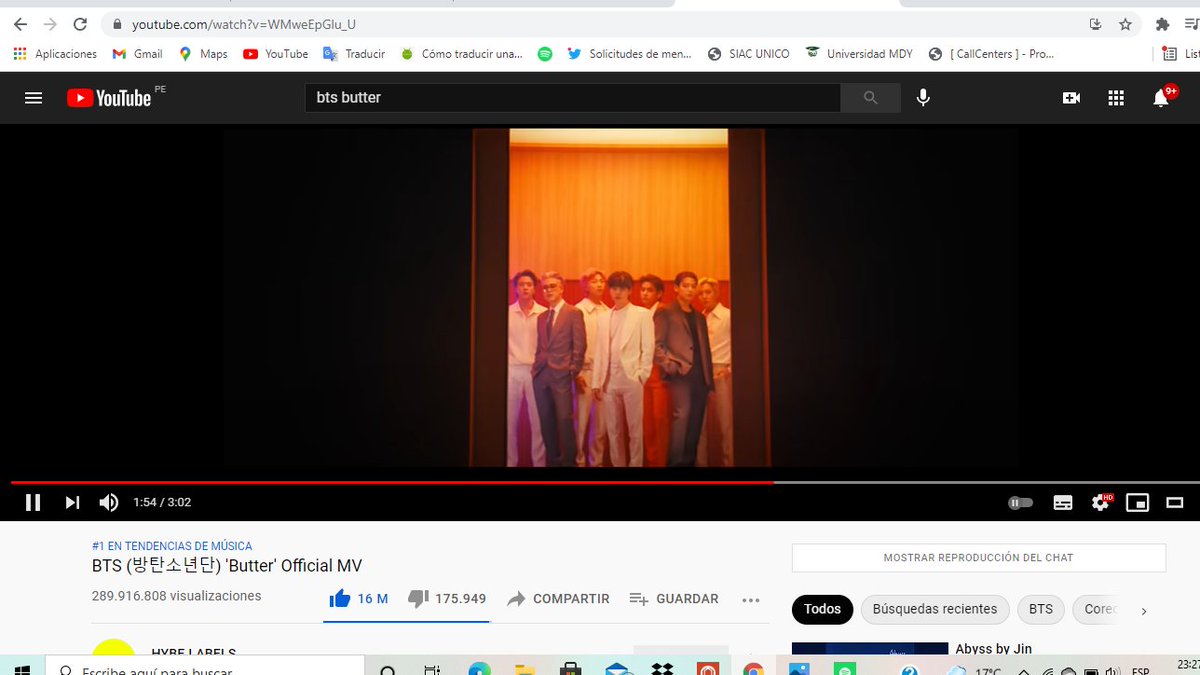The width and height of the screenshot is (1200, 675).
Task: Open Google Chrome in the Windows taskbar
Action: click(753, 669)
